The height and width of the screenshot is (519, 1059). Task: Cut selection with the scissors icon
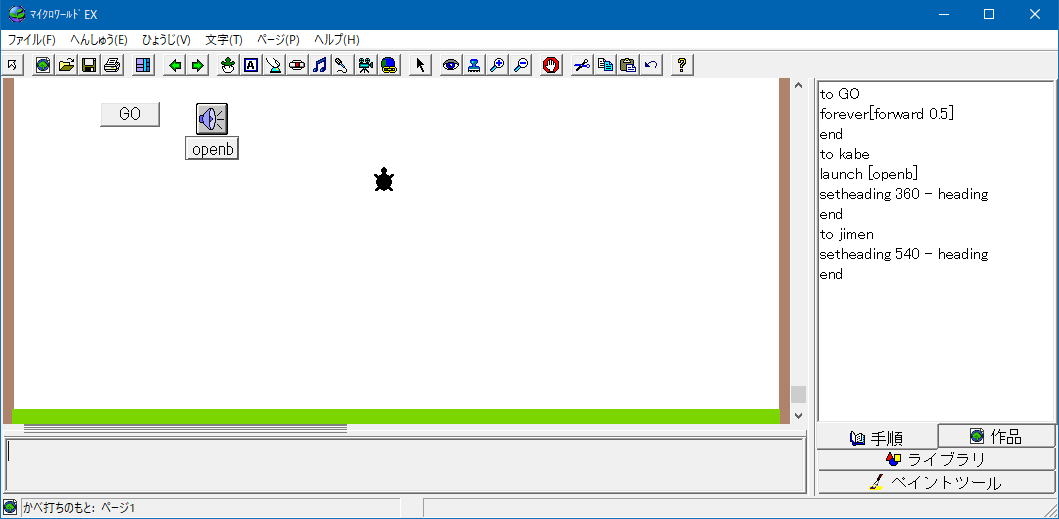pos(582,66)
